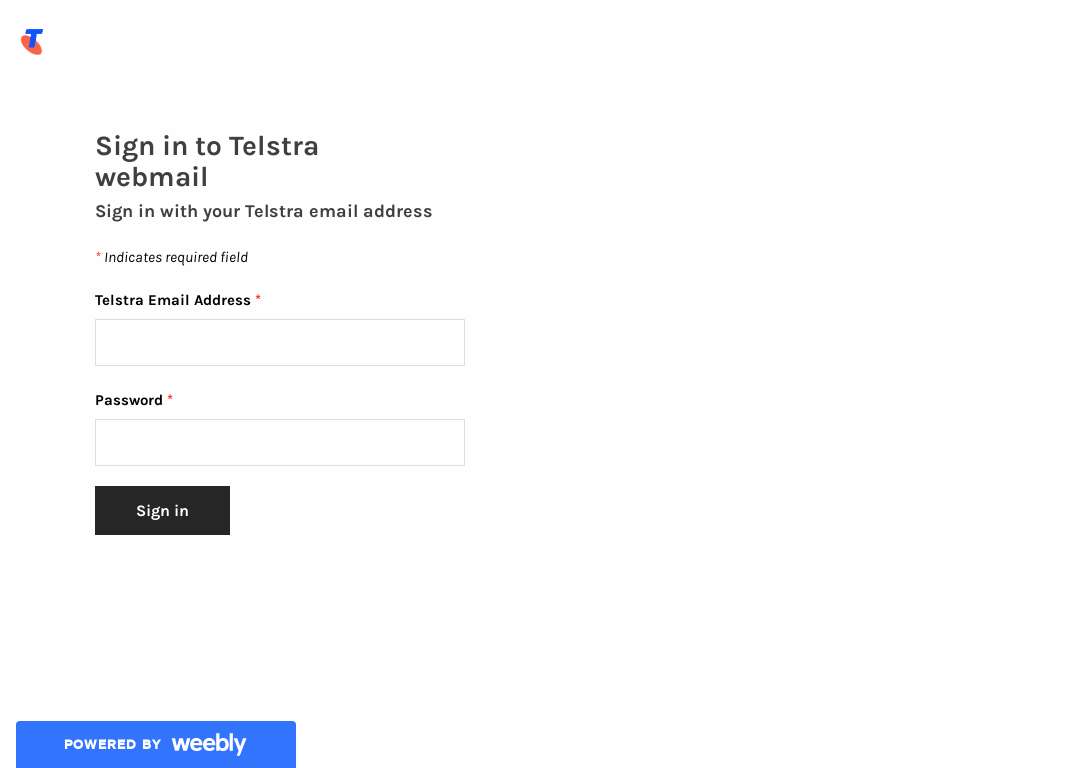The height and width of the screenshot is (768, 1080).
Task: Open the Powered by Weebly banner
Action: click(x=156, y=745)
